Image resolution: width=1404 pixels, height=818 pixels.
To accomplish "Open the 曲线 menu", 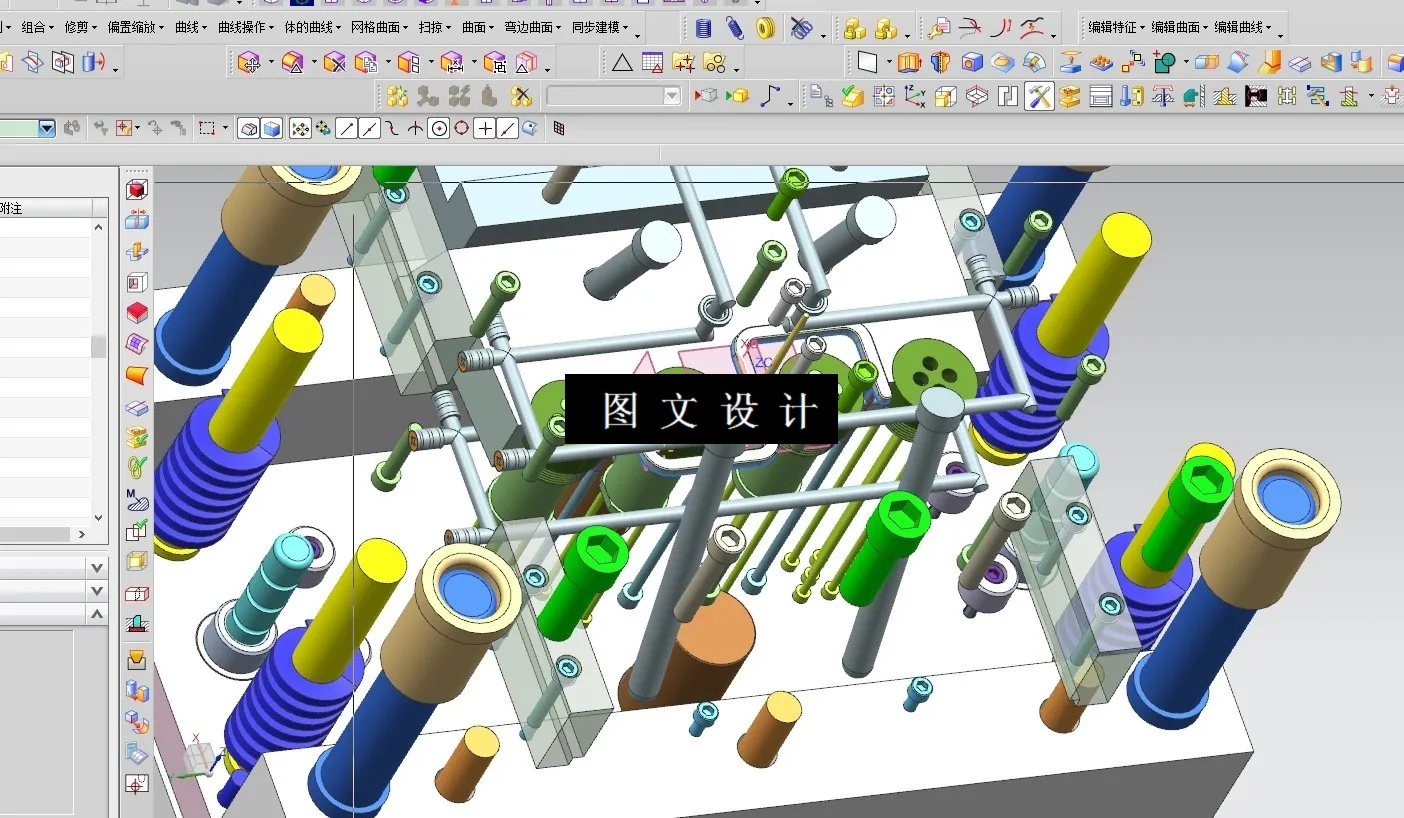I will click(x=185, y=27).
